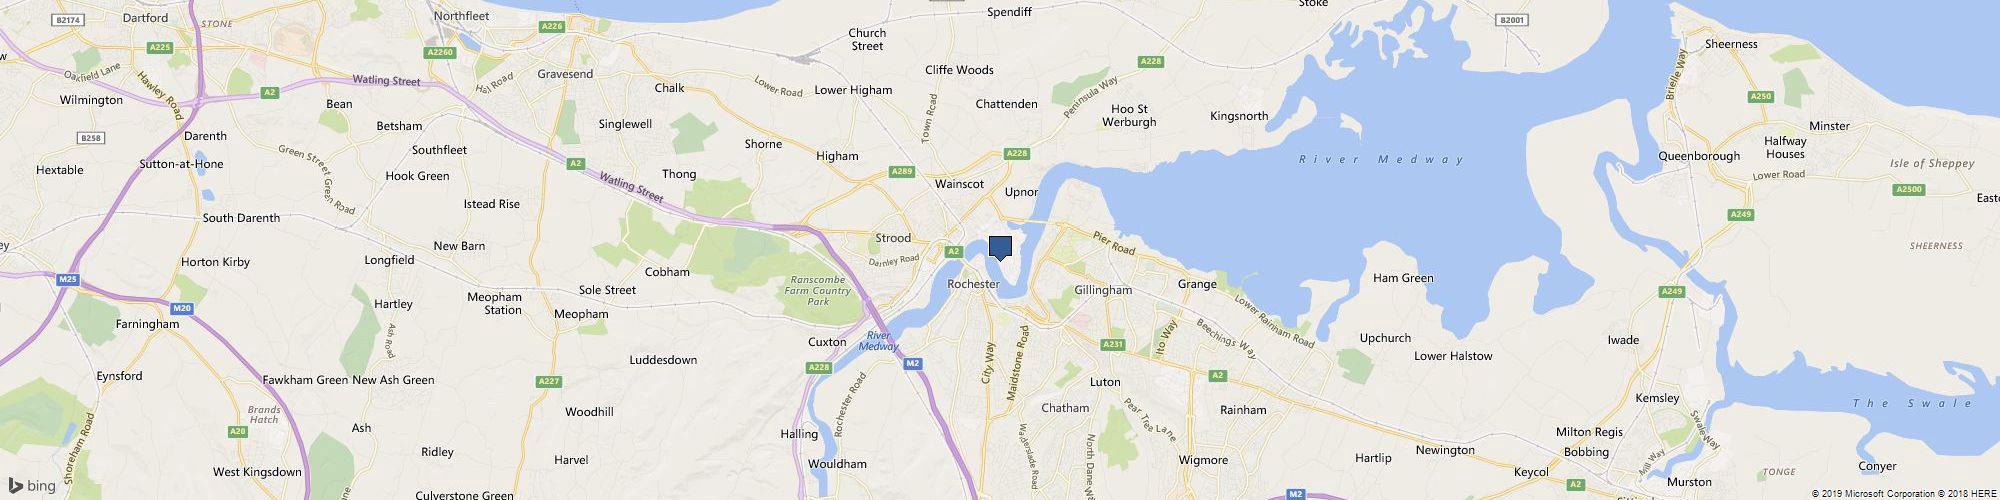2000x500 pixels.
Task: Click the A231 road shield
Action: (1113, 344)
